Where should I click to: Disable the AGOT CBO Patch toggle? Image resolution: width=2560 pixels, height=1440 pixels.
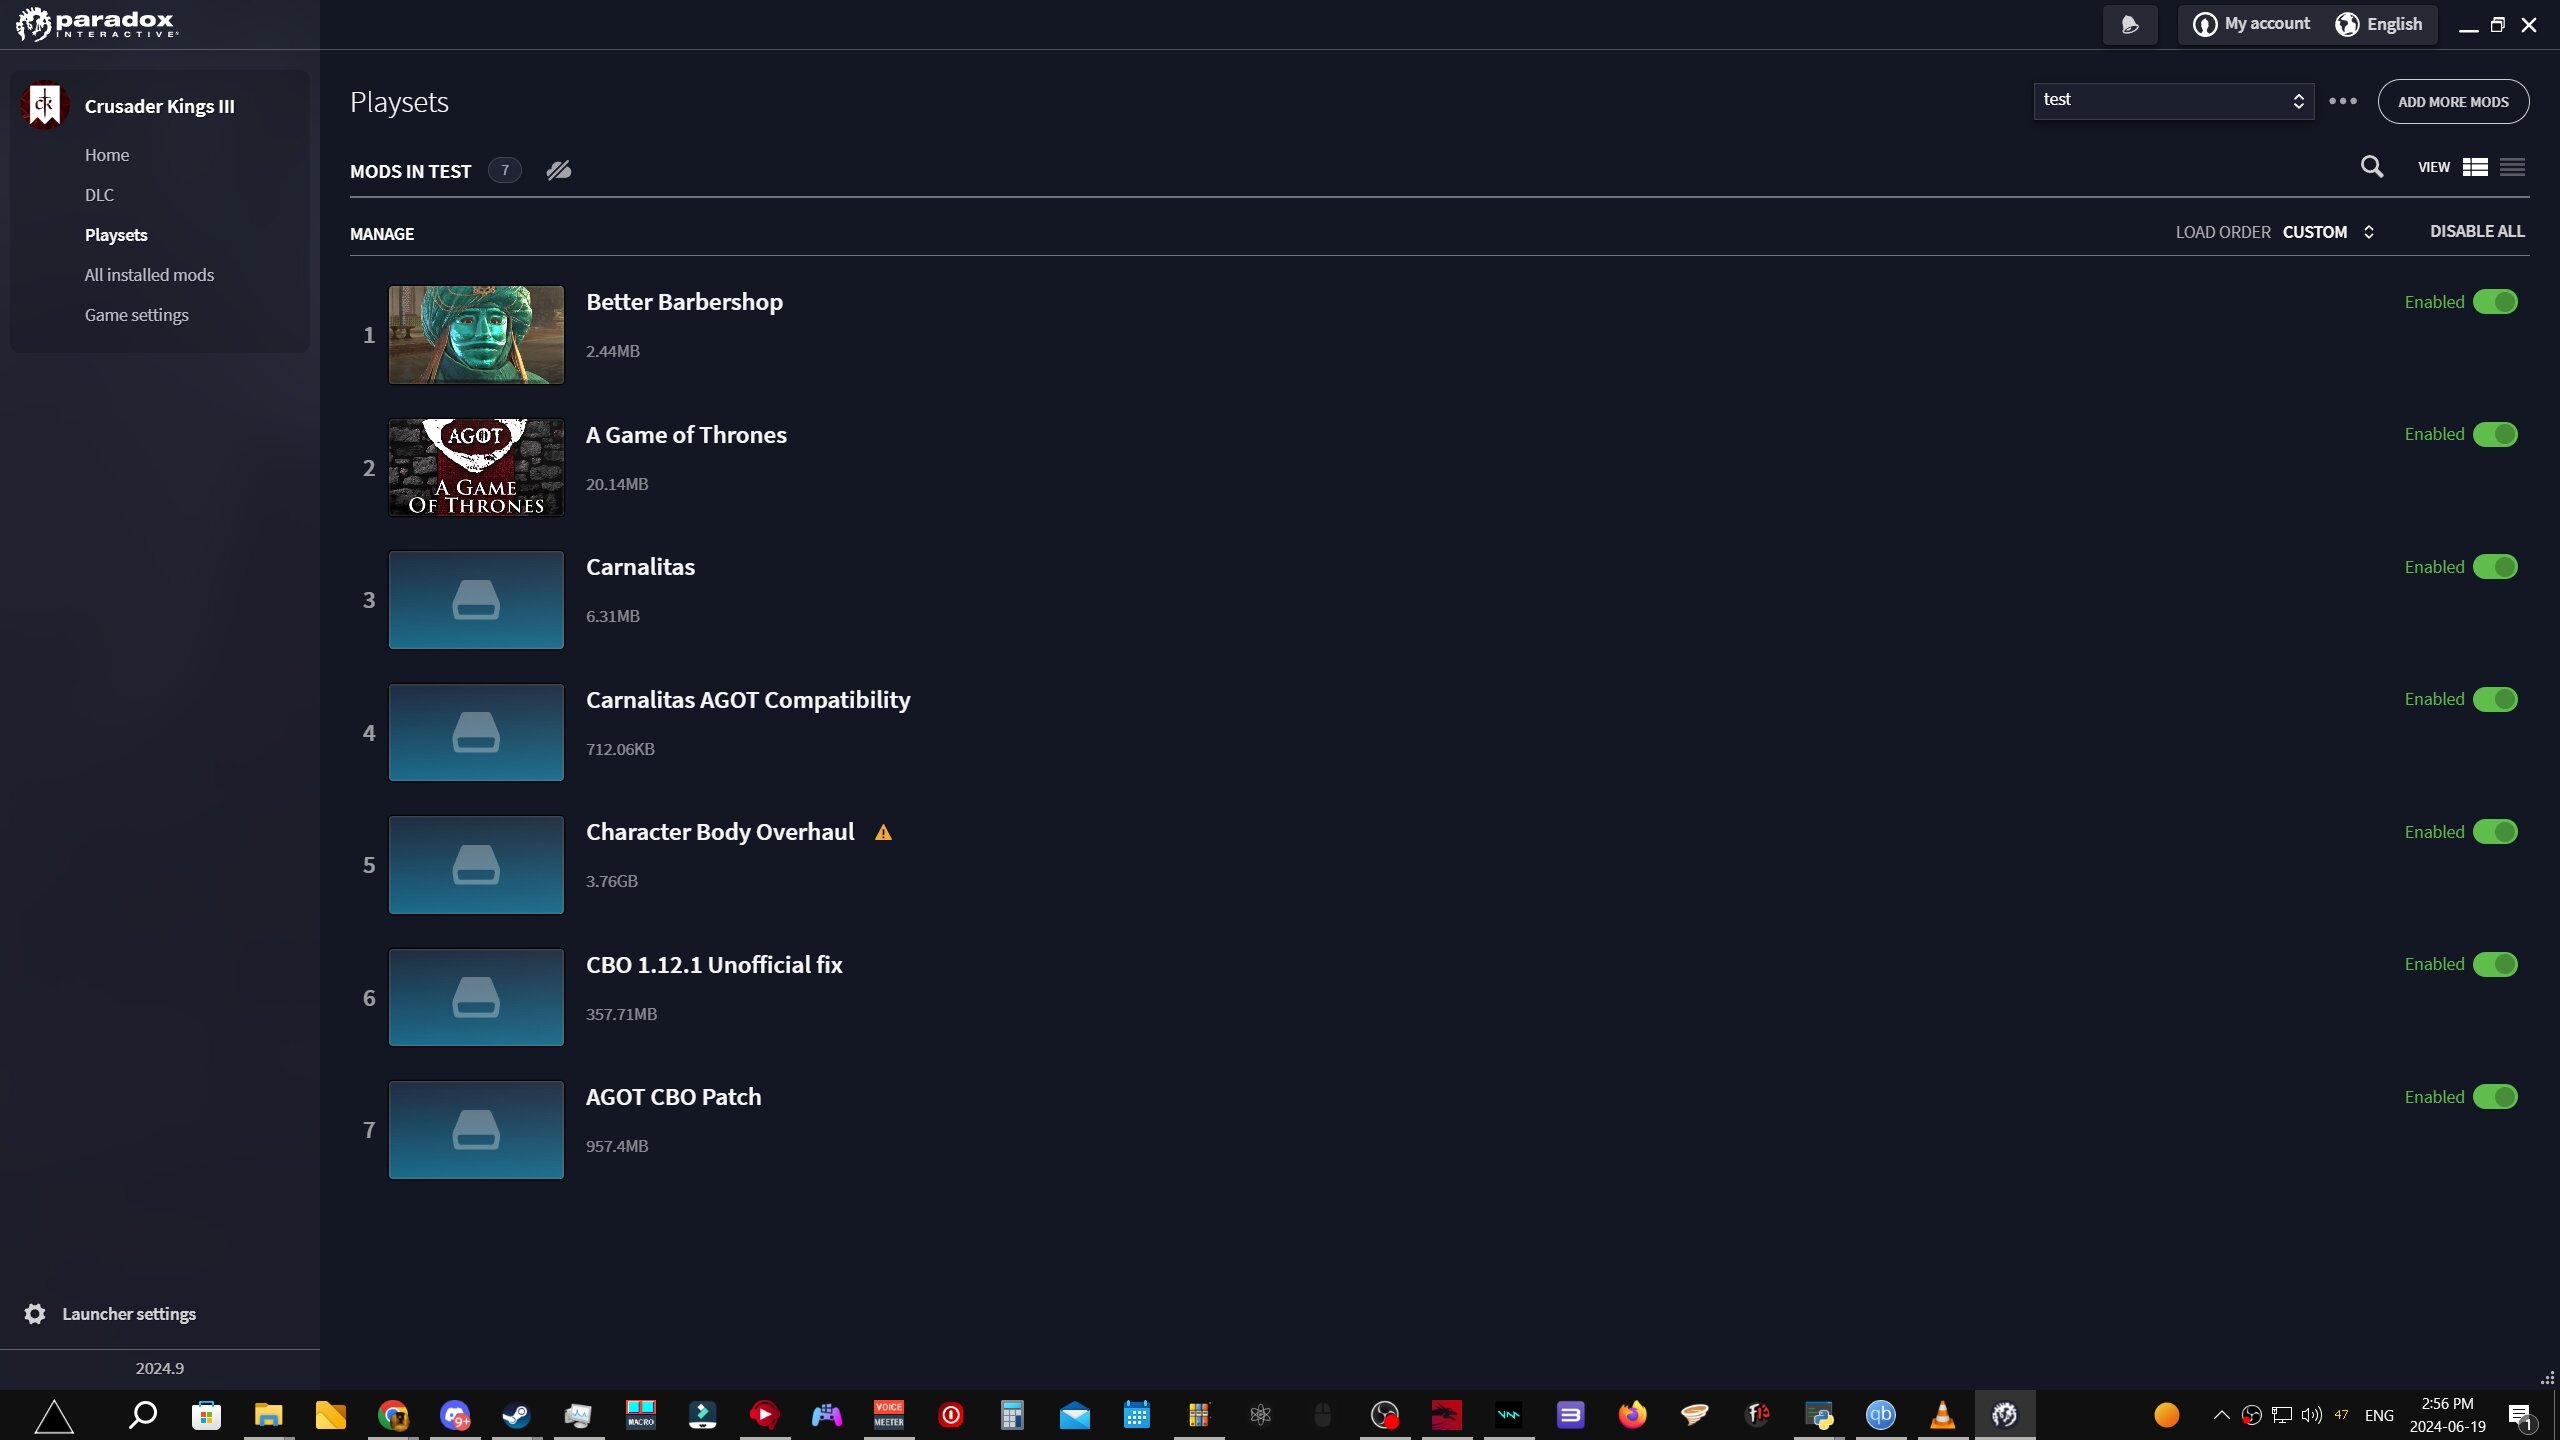click(x=2497, y=1096)
